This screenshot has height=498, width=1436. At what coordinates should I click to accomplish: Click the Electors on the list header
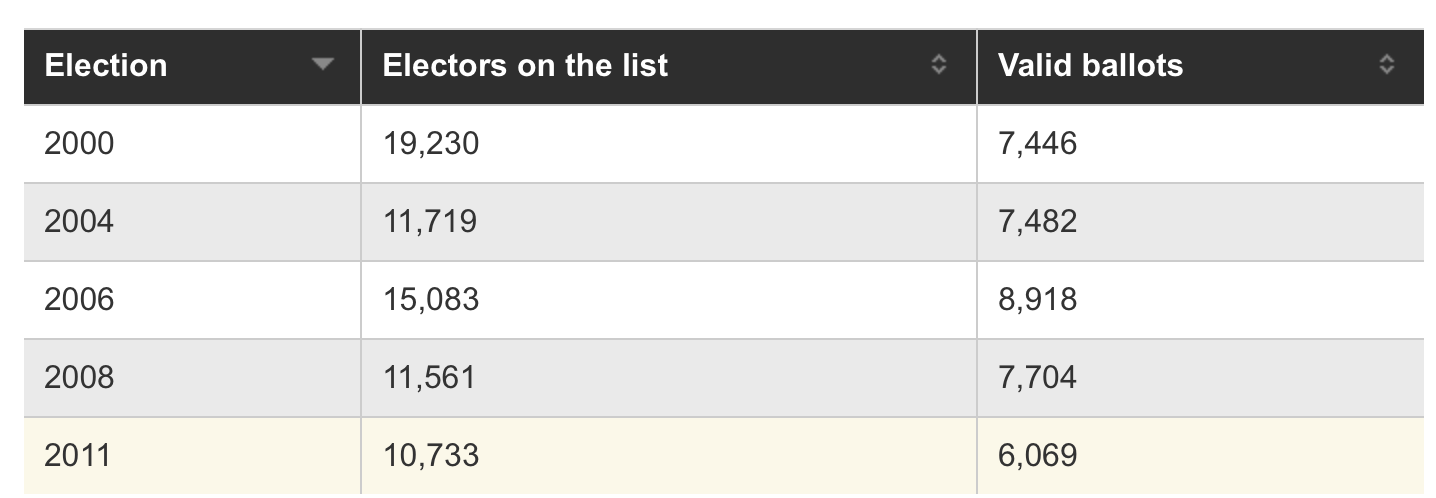[526, 66]
